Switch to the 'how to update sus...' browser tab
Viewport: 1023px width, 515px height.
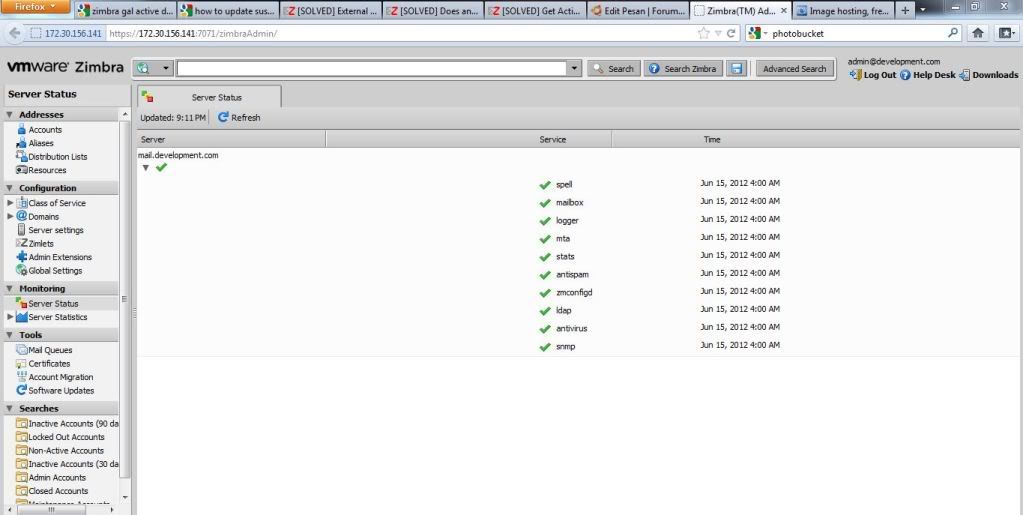pos(228,10)
